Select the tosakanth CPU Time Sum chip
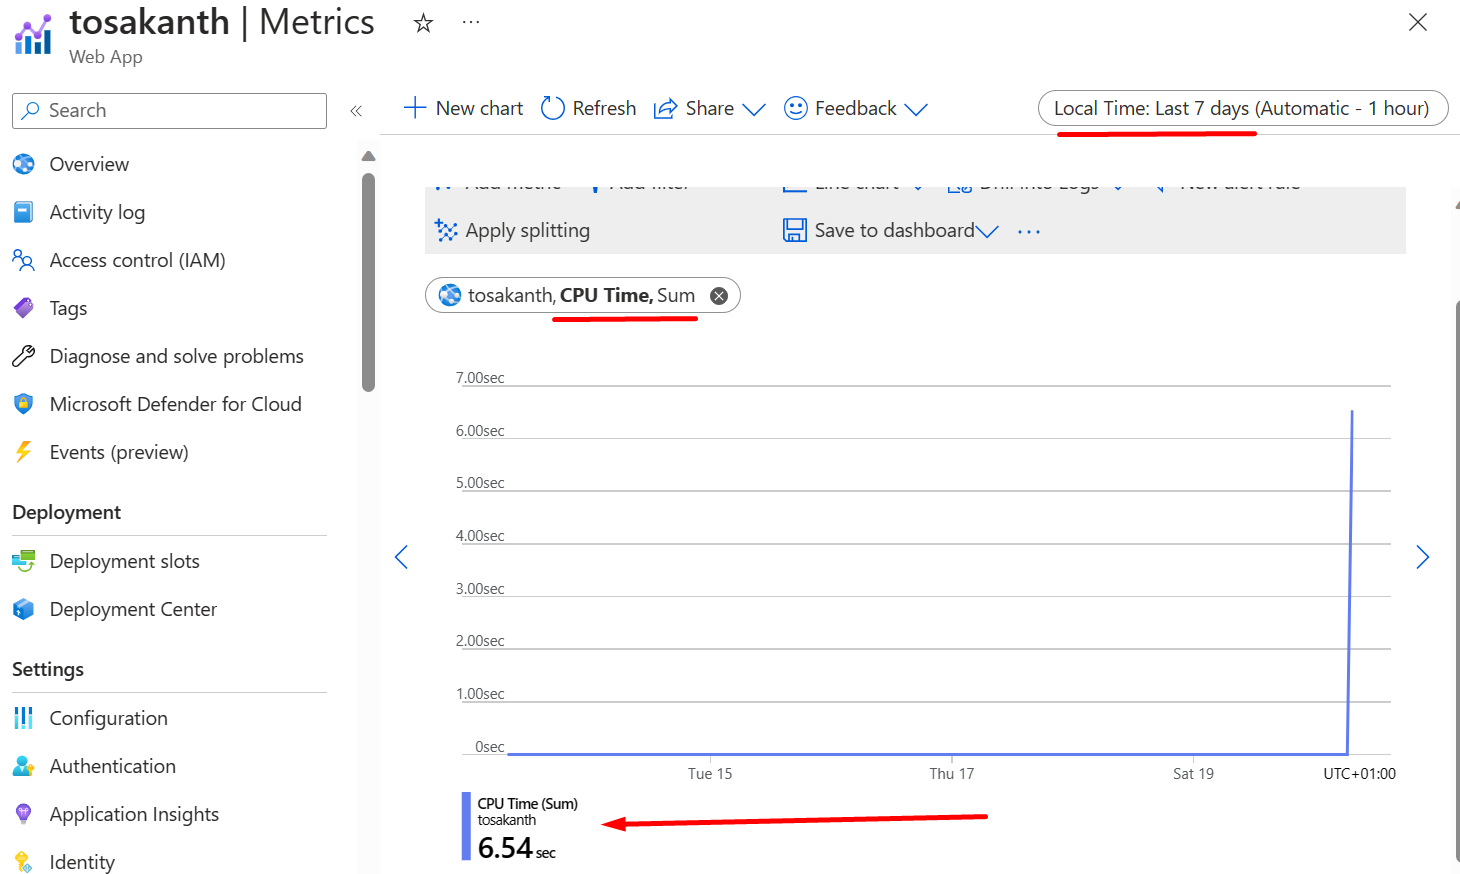This screenshot has width=1460, height=874. pos(582,295)
